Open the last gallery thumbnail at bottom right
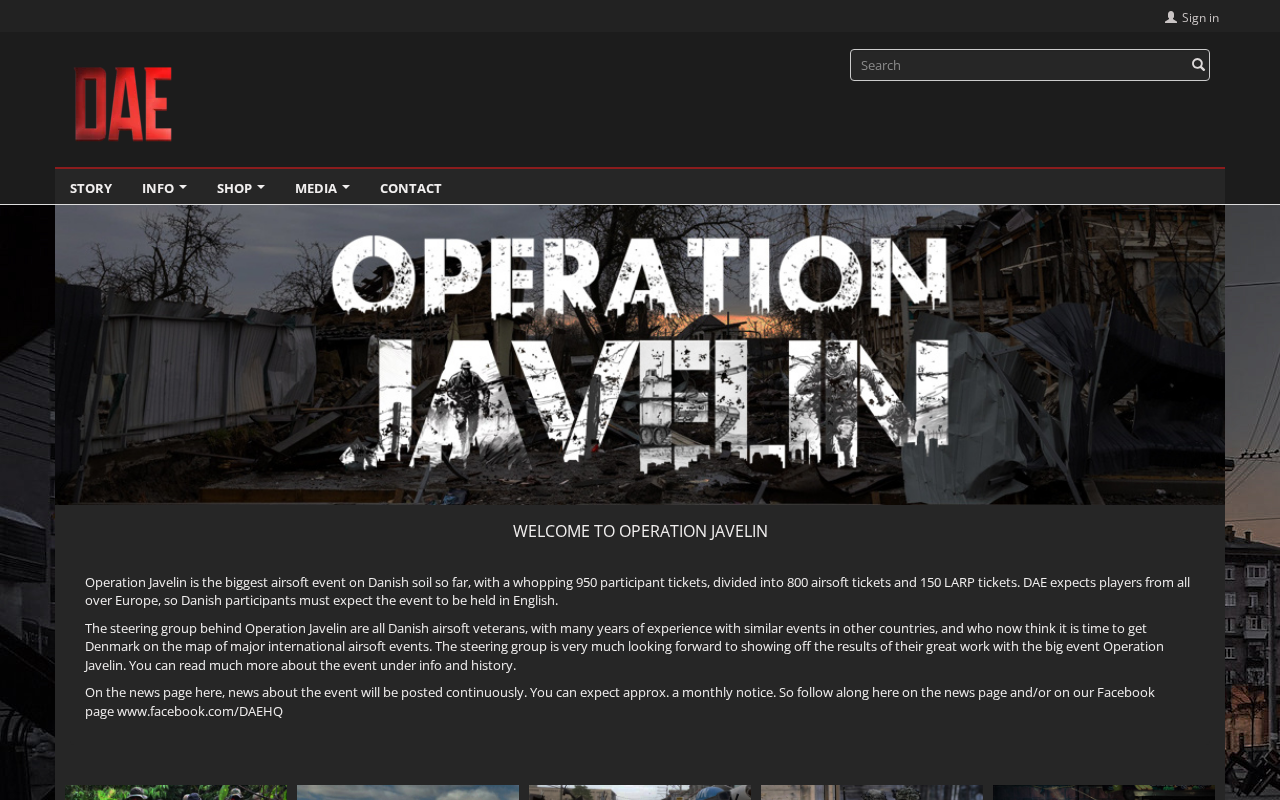Viewport: 1280px width, 800px height. point(1104,792)
